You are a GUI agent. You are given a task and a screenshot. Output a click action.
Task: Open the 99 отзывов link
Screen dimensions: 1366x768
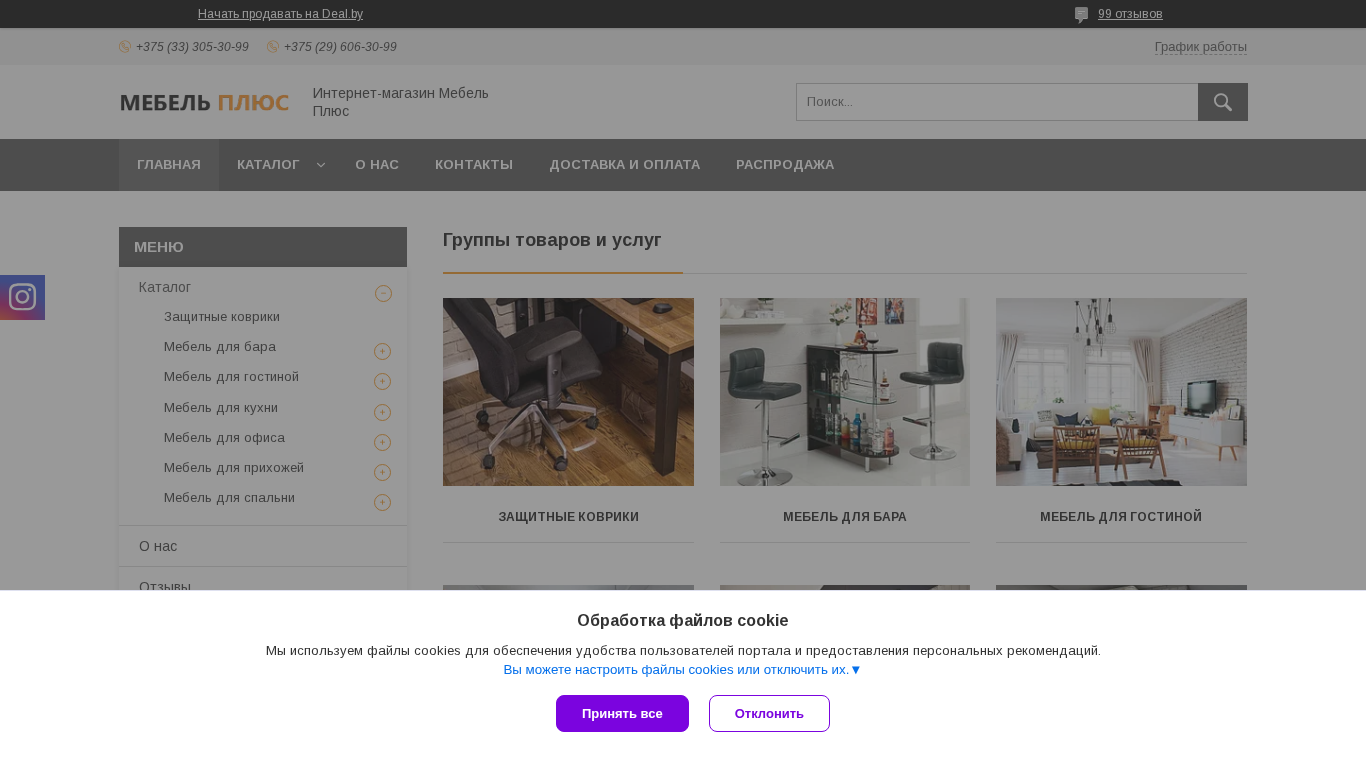click(x=1130, y=14)
